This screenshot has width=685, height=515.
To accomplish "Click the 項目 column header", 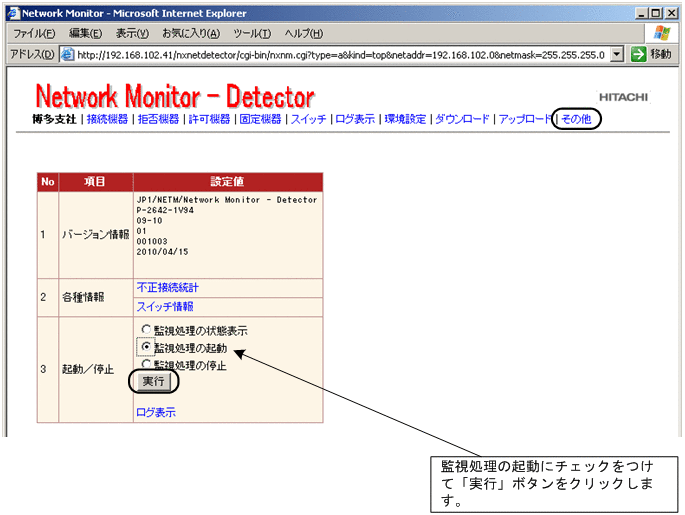I will point(95,182).
